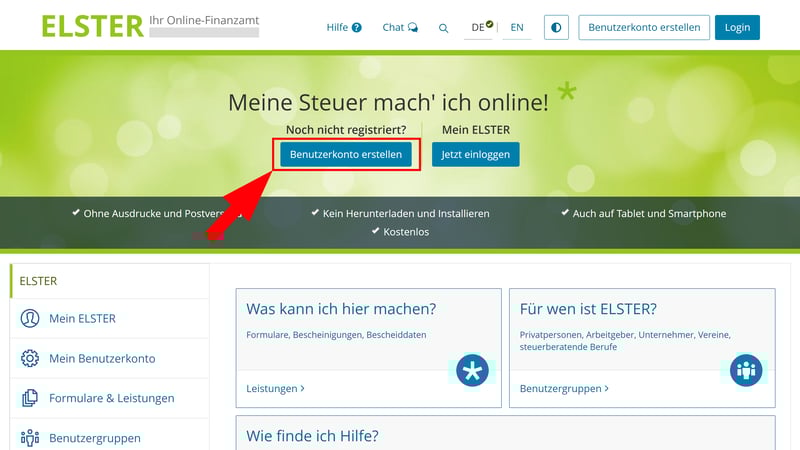
Task: Click Benutzerkonto erstellen under Noch nicht registriert
Action: tap(346, 154)
